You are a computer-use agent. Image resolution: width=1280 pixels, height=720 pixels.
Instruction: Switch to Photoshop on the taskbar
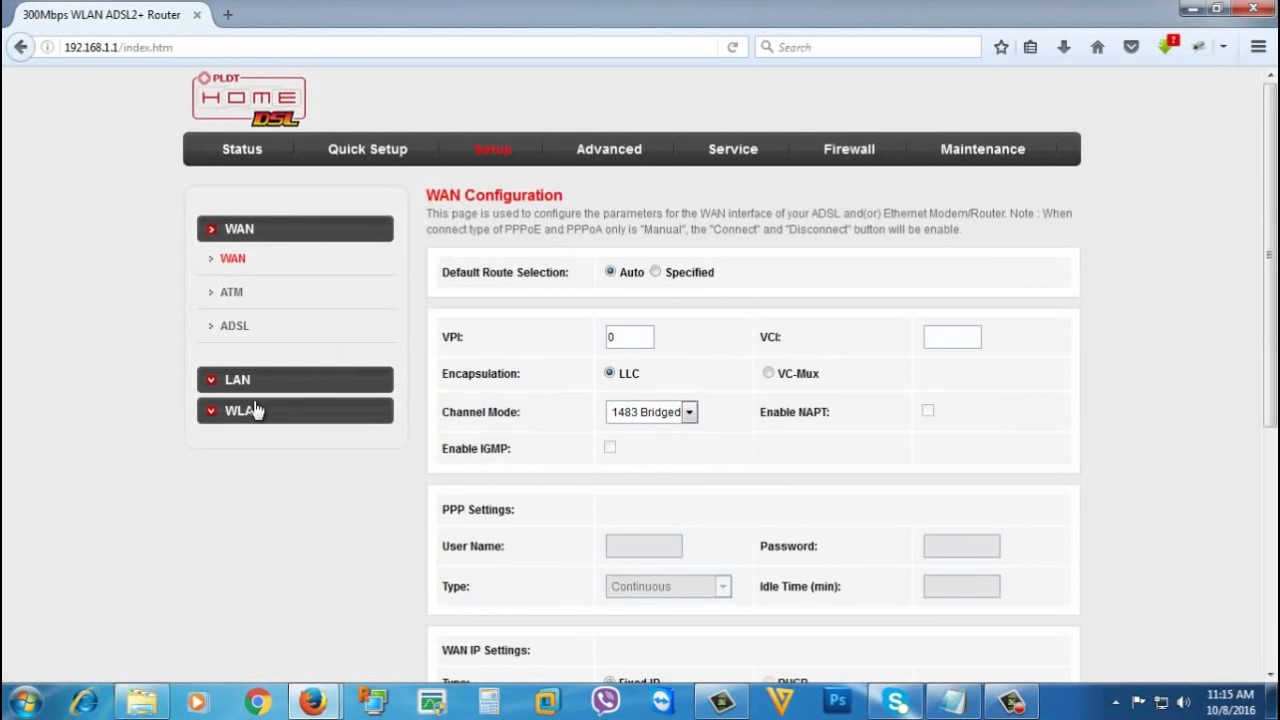pyautogui.click(x=837, y=702)
